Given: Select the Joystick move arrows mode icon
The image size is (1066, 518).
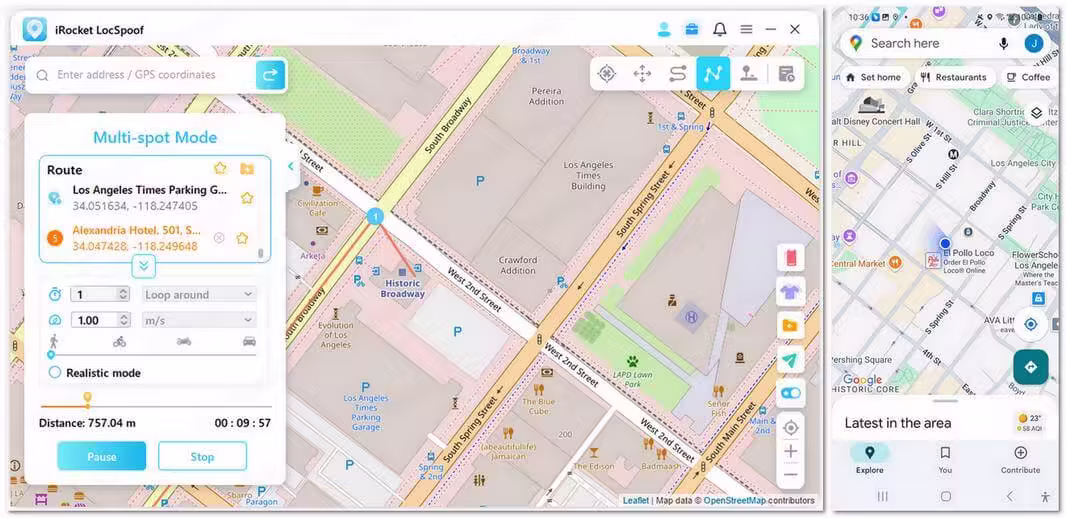Looking at the screenshot, I should click(642, 74).
